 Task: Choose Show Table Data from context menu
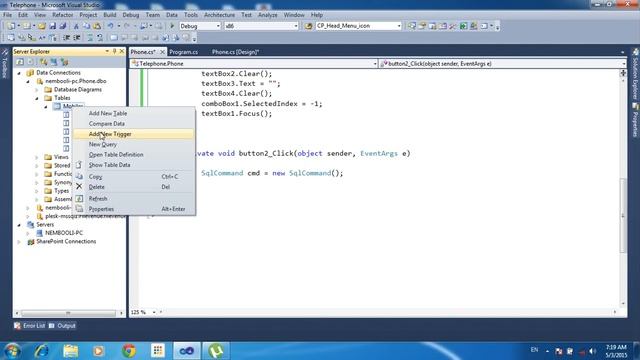[x=133, y=165]
